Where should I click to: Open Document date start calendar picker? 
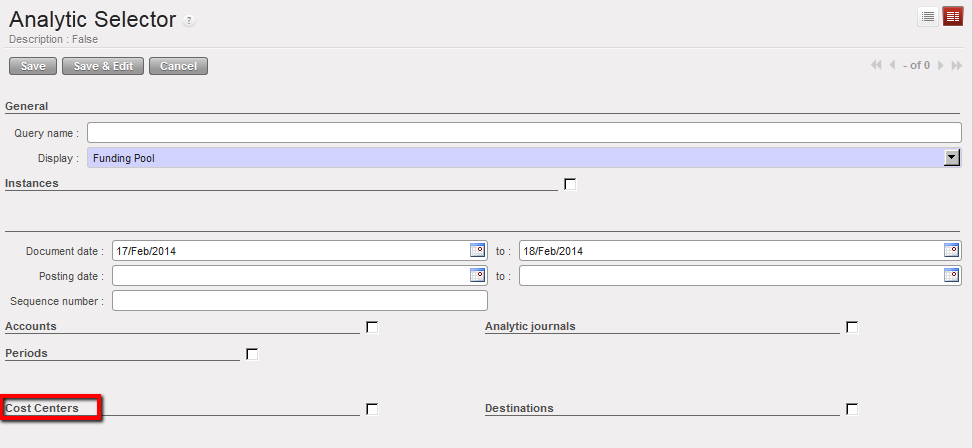pos(477,251)
